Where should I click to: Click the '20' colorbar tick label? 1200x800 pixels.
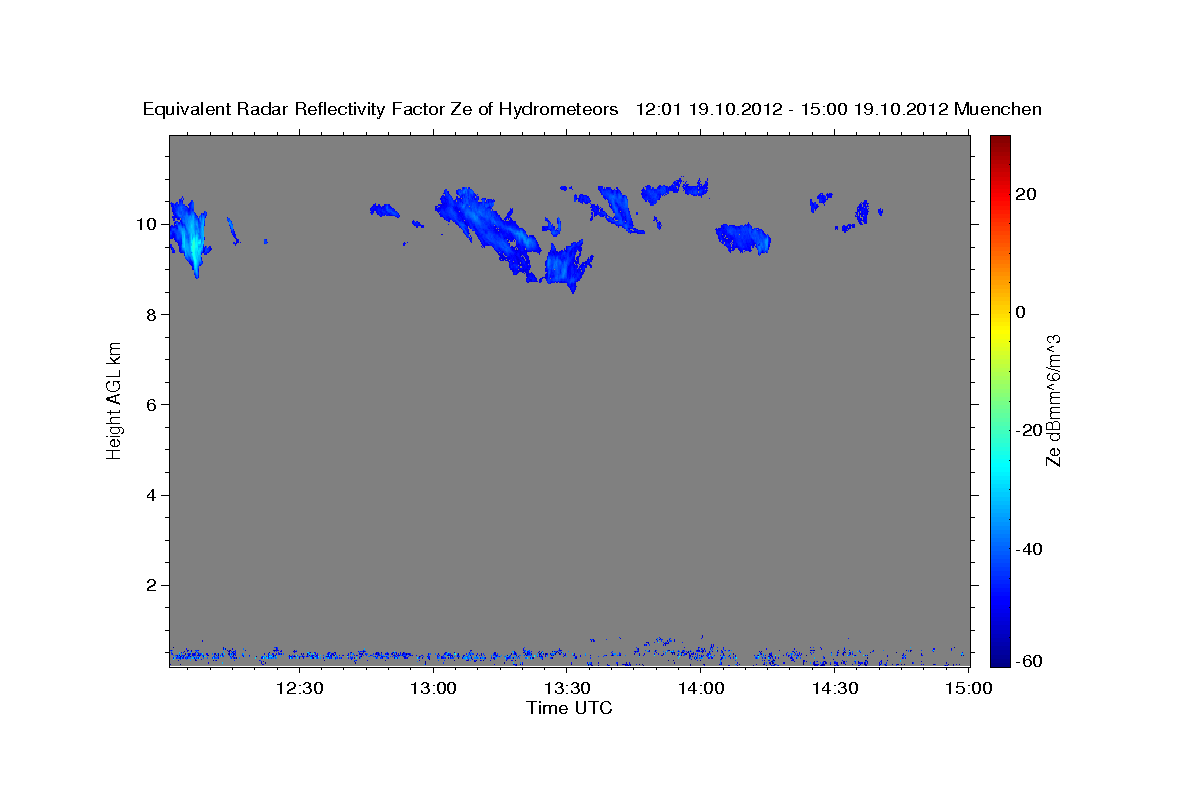[1026, 194]
